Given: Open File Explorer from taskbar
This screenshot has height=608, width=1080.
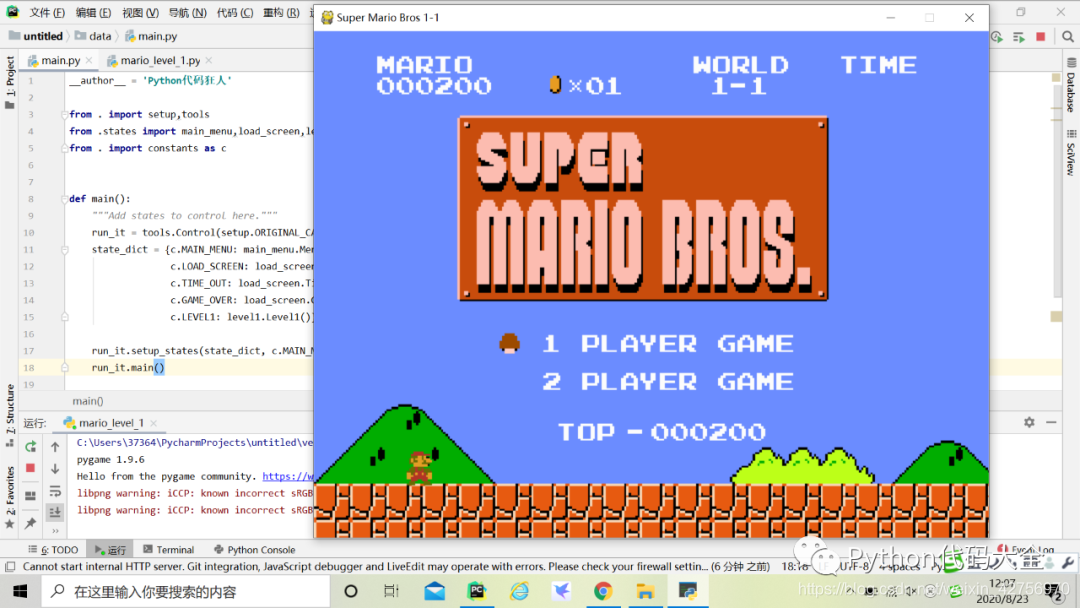Looking at the screenshot, I should pos(645,591).
